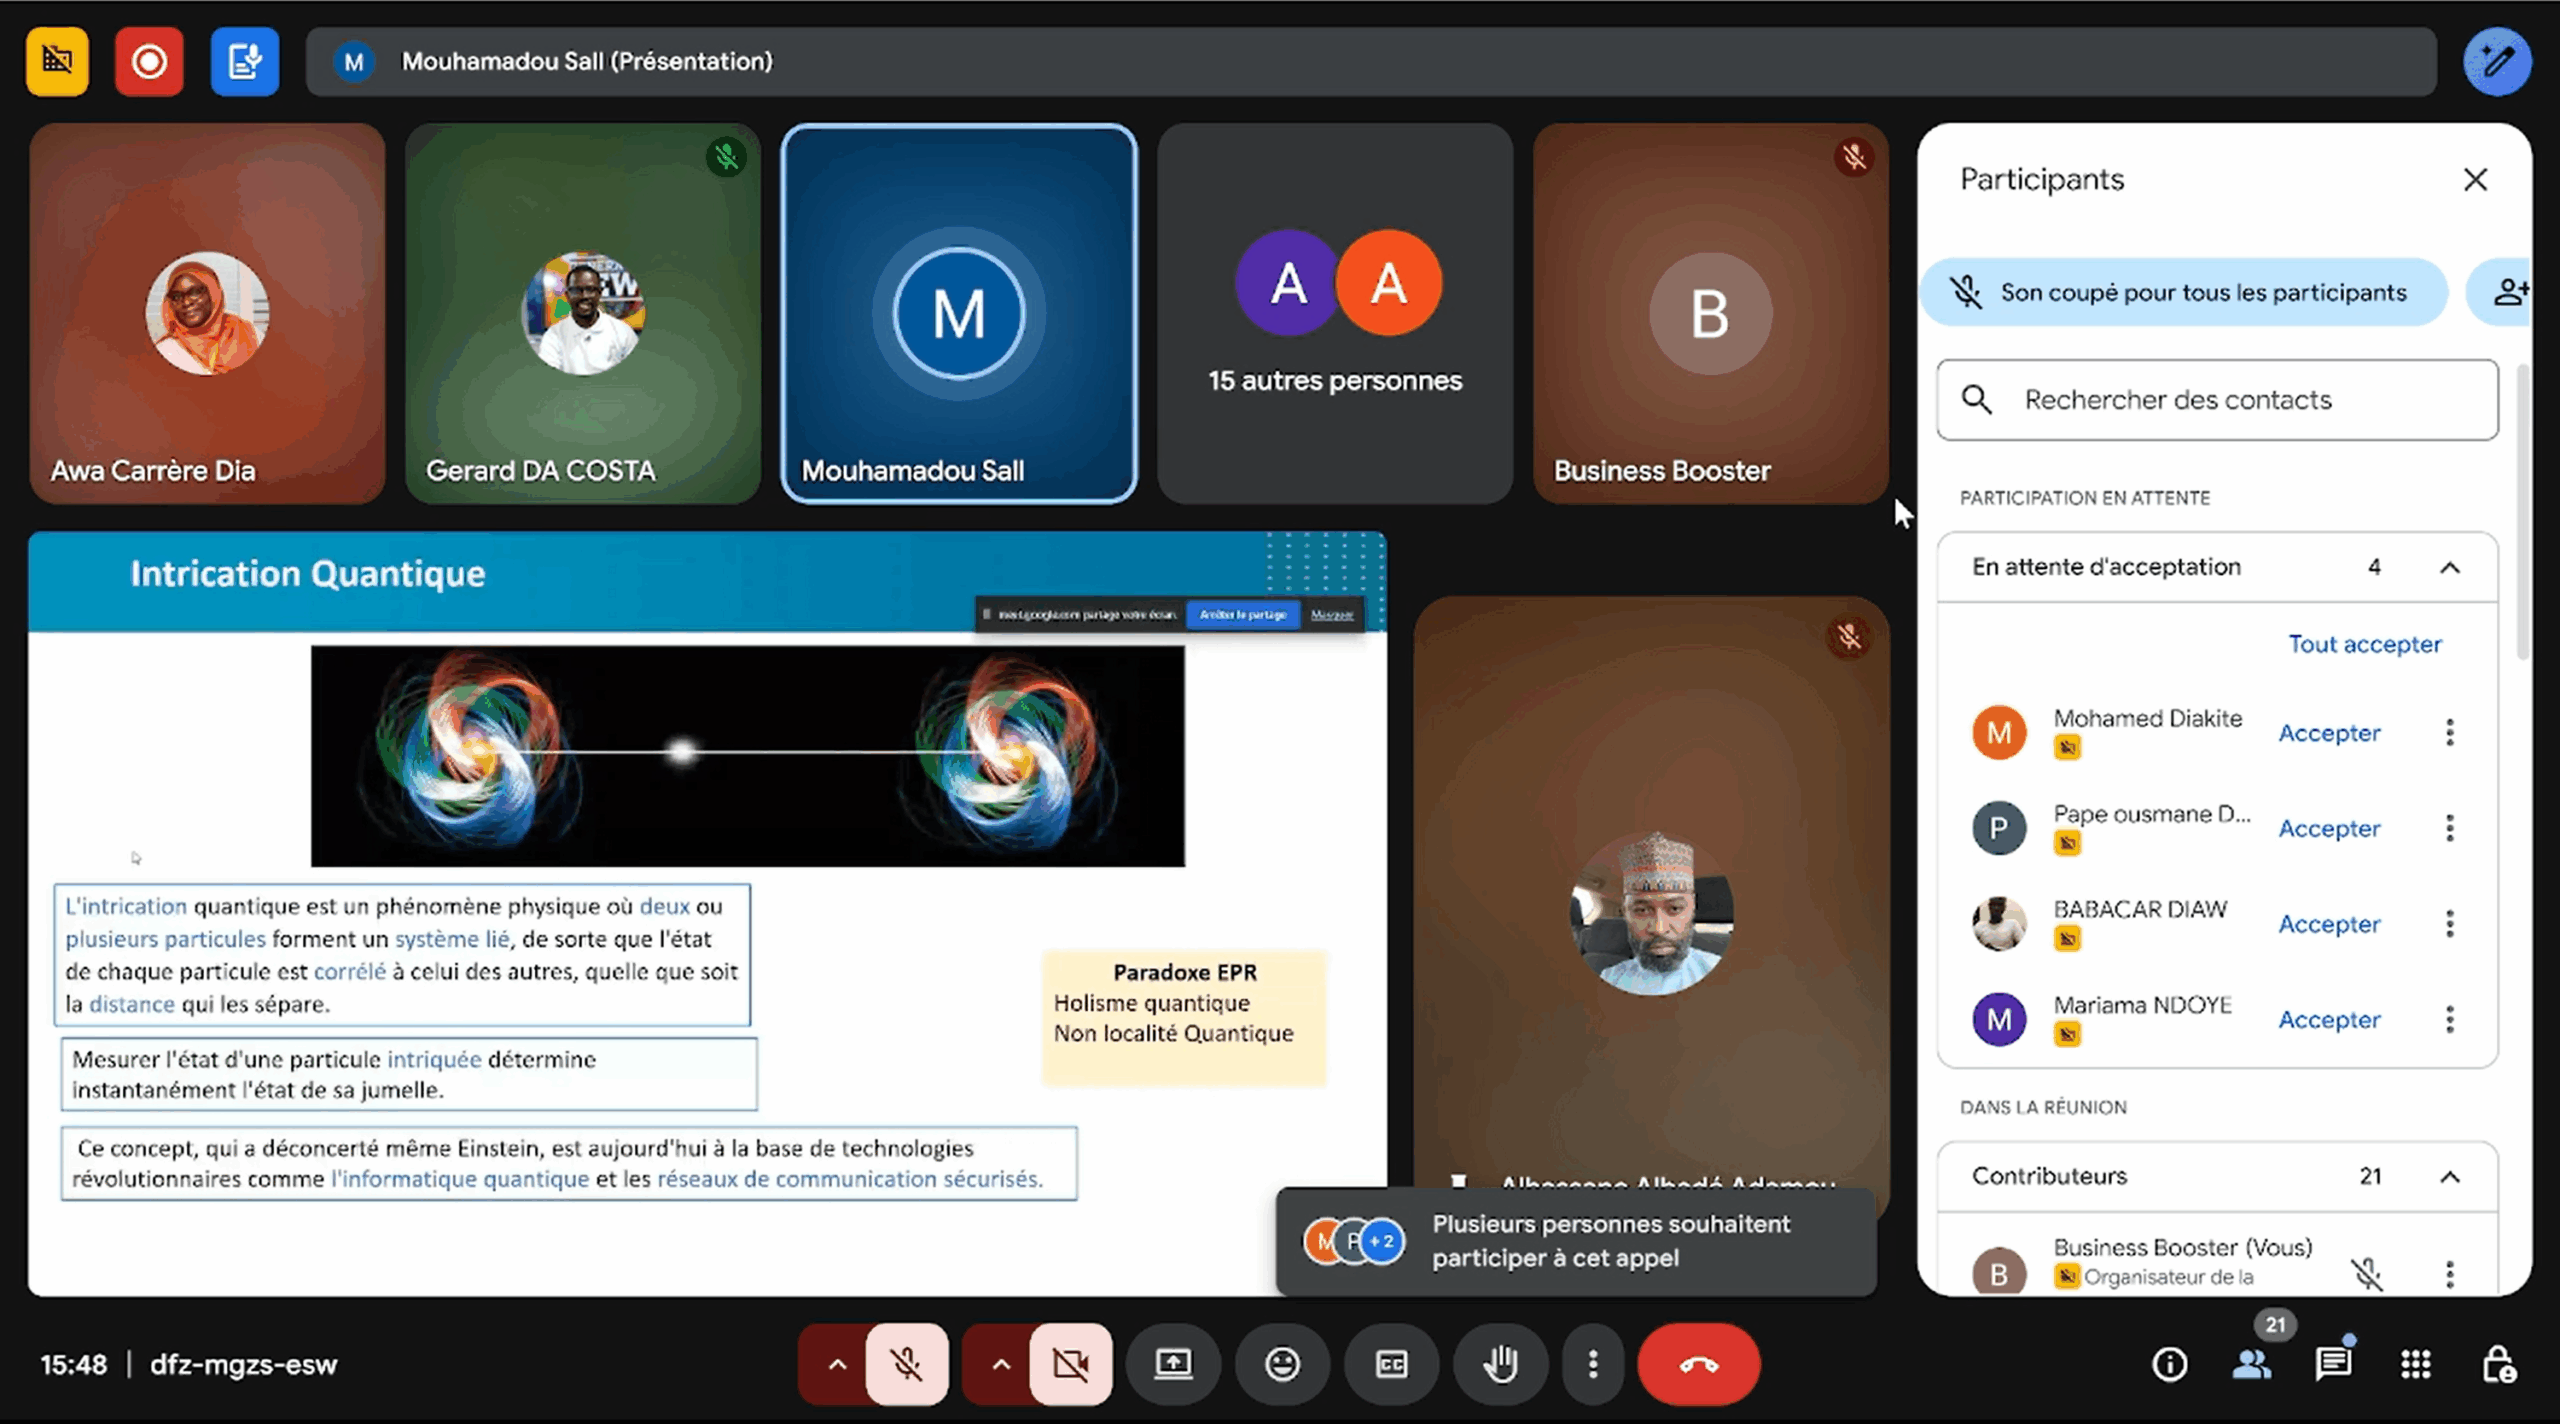The height and width of the screenshot is (1424, 2560).
Task: Click Tout accepter link
Action: click(x=2365, y=644)
